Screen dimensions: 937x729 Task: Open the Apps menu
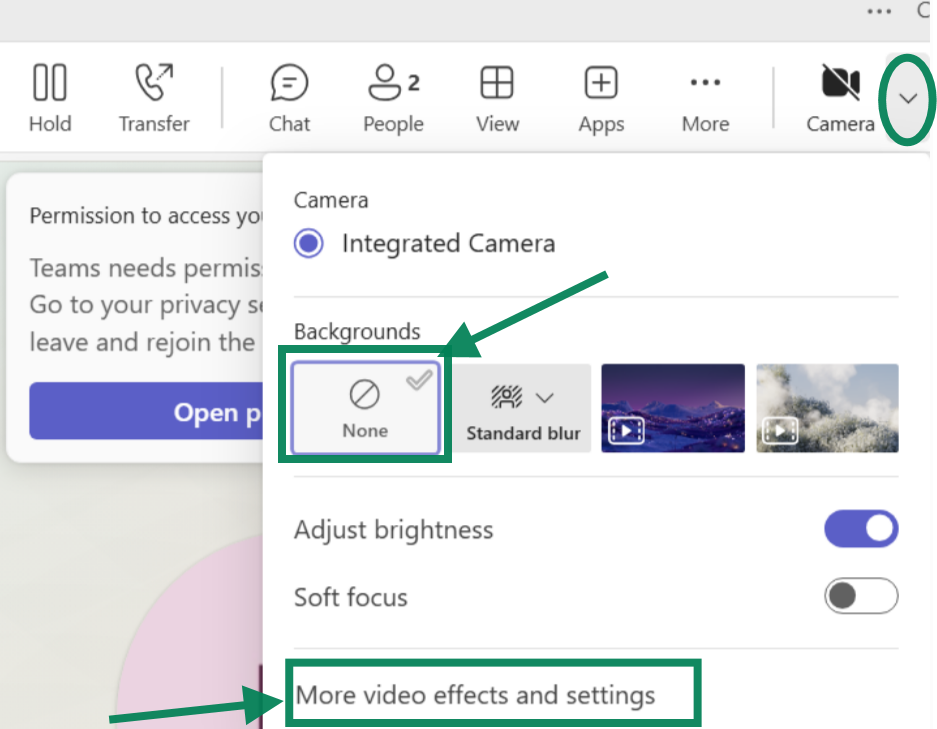[601, 98]
